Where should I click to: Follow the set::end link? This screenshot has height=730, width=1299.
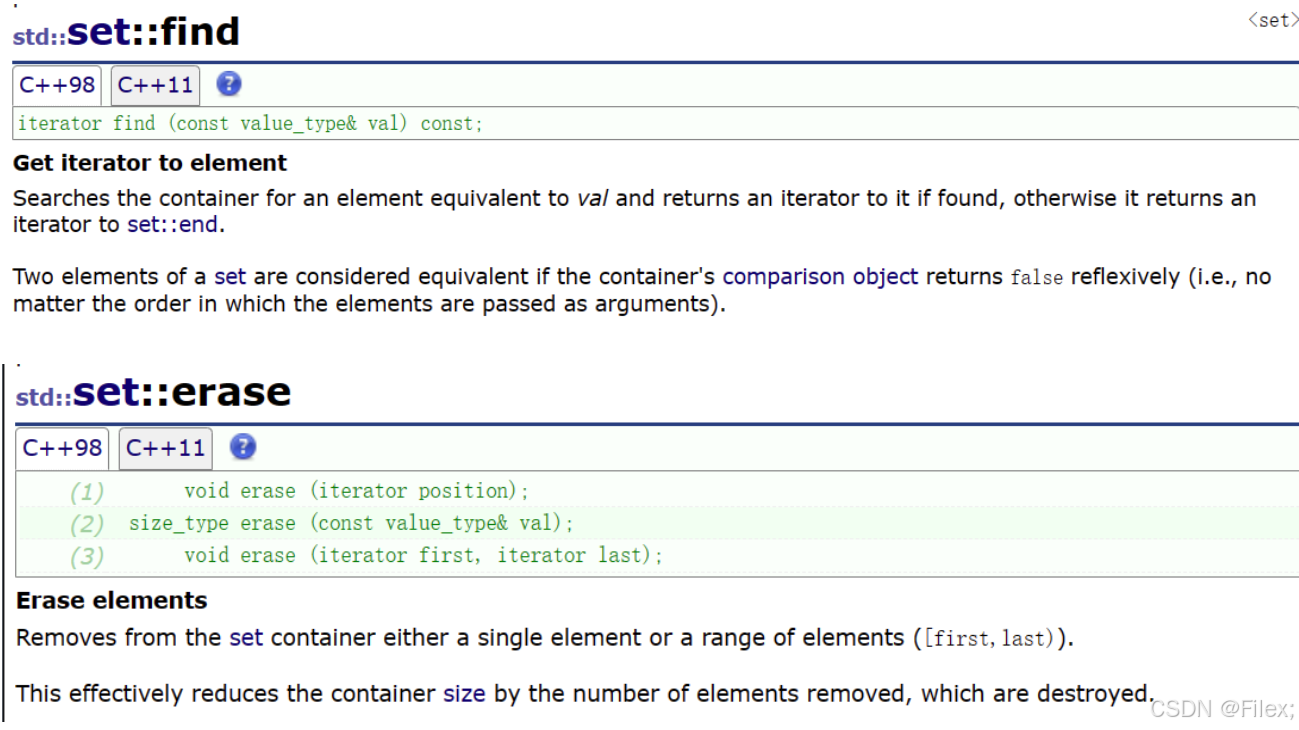point(172,224)
